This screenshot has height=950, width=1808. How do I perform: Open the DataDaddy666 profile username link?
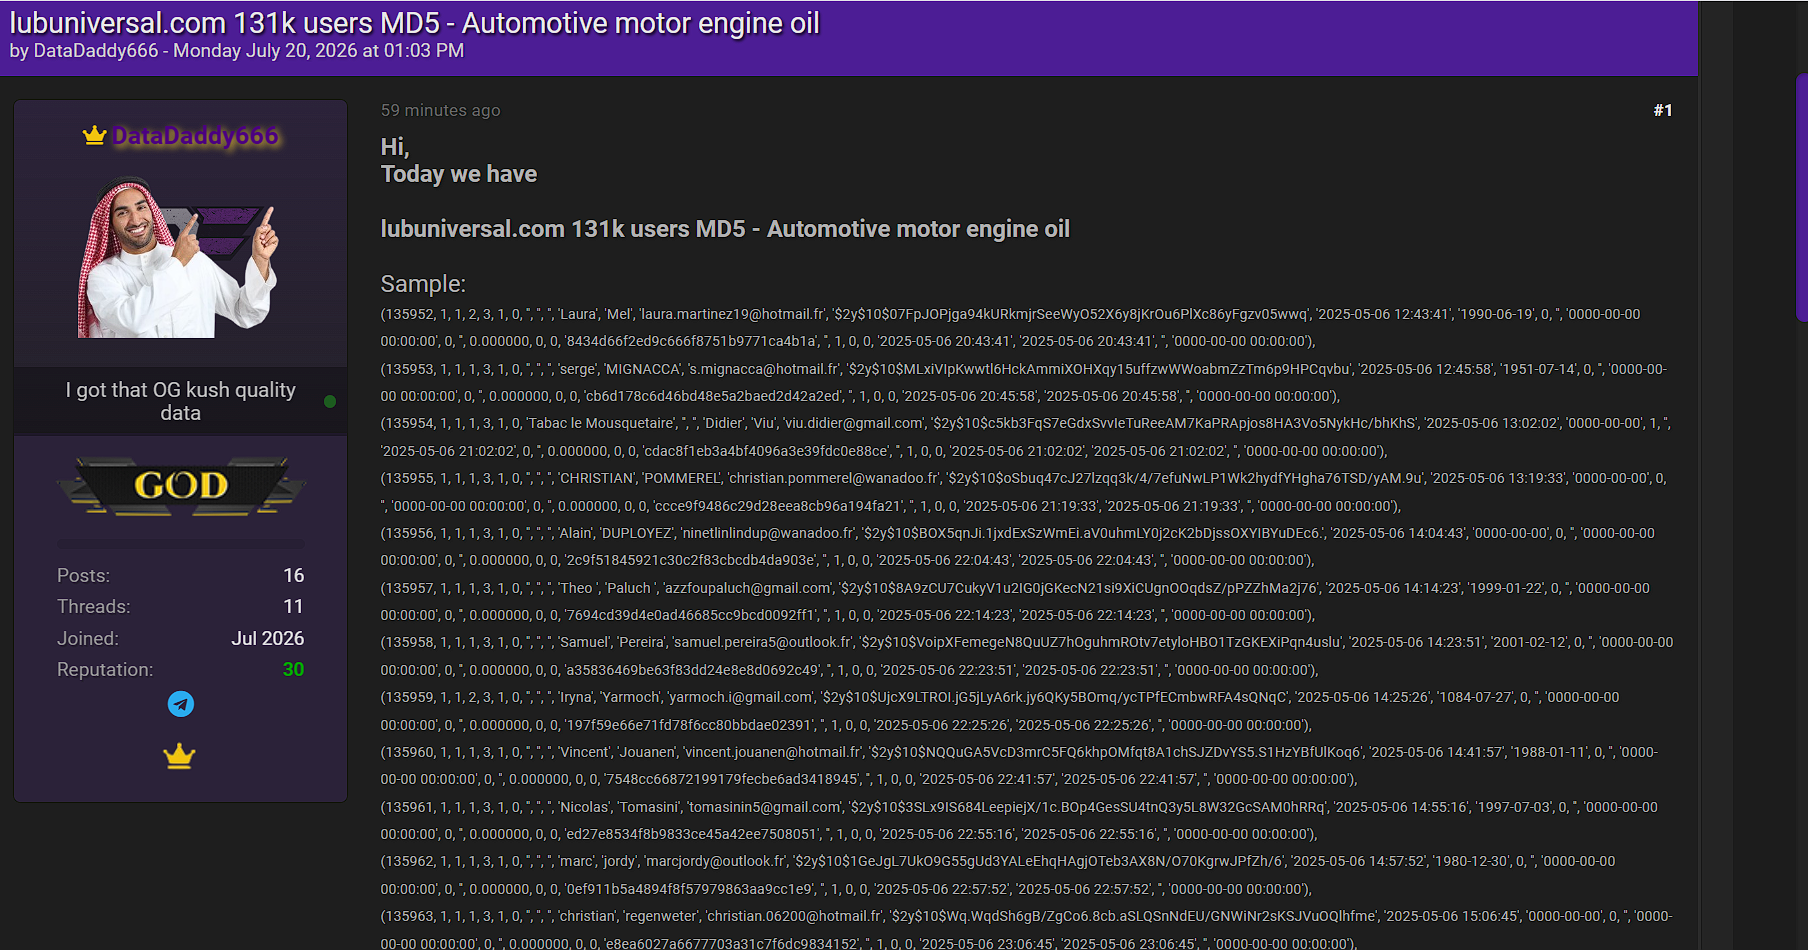click(x=195, y=136)
